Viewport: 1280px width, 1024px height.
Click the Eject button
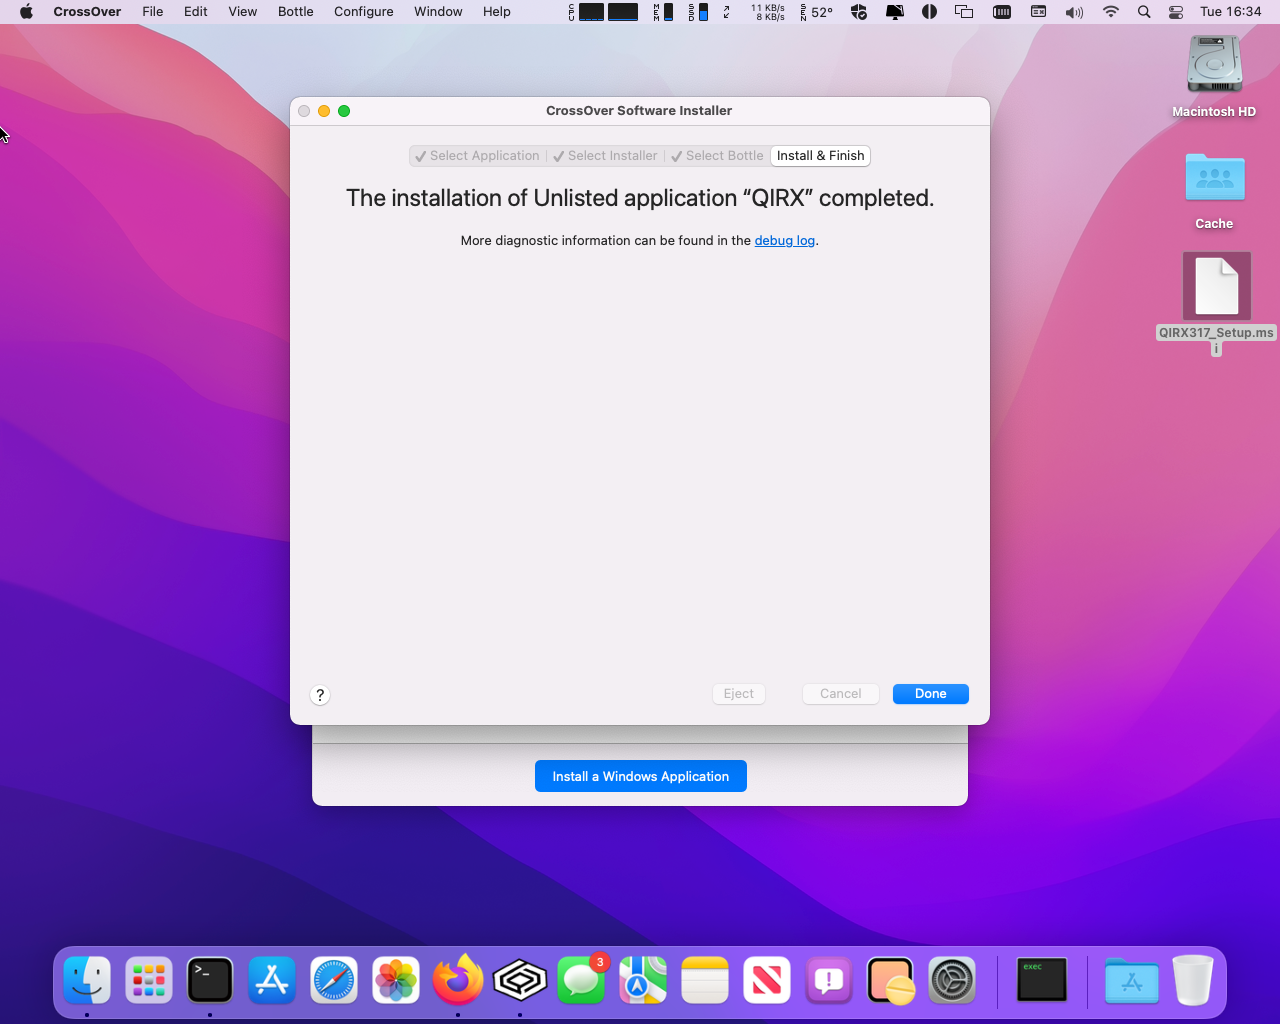tap(739, 694)
